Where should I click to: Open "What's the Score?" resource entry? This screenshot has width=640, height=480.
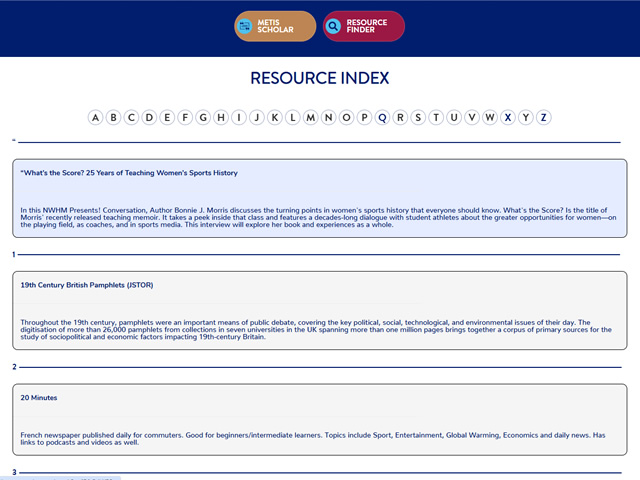[129, 173]
